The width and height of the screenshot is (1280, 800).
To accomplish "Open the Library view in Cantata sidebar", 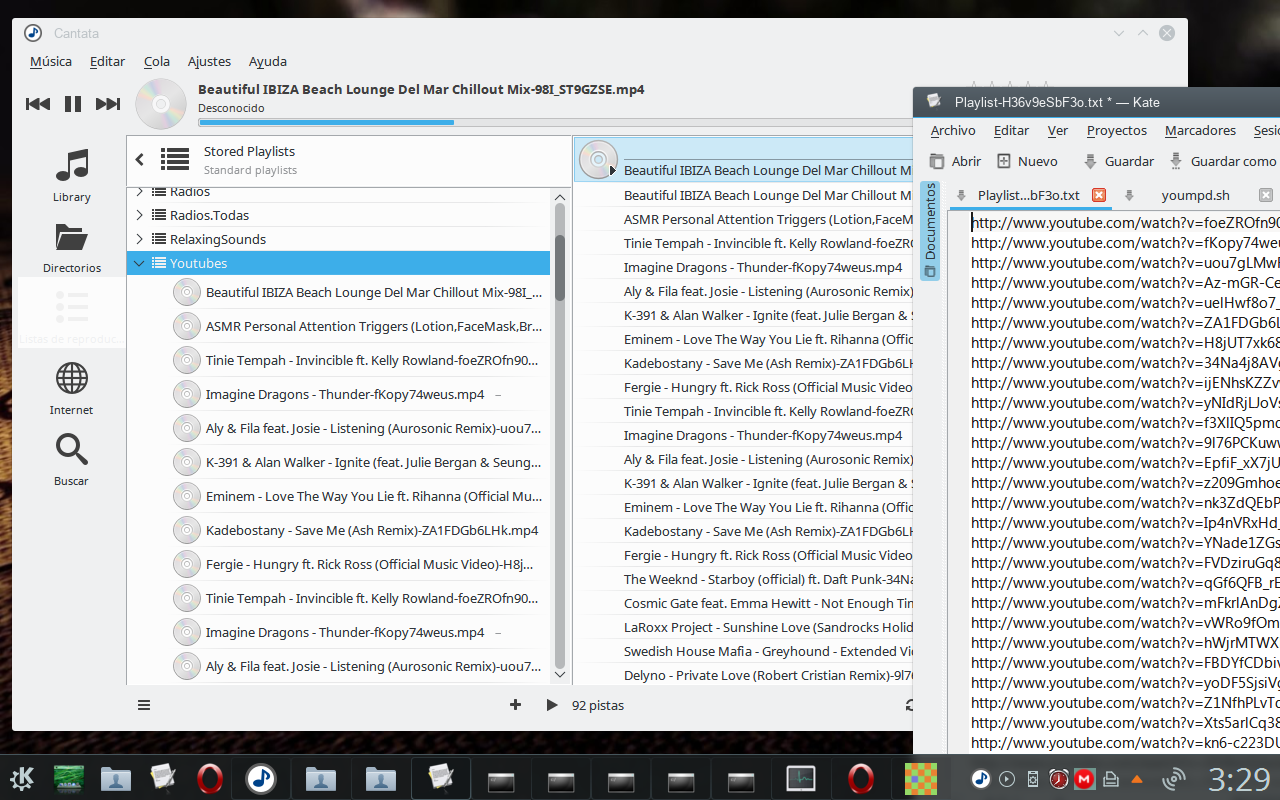I will (x=72, y=176).
